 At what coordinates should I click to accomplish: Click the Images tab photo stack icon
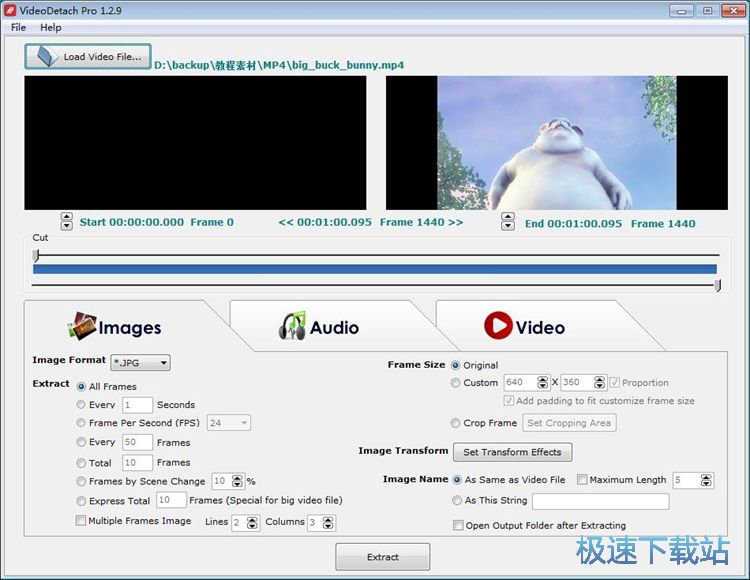point(82,327)
